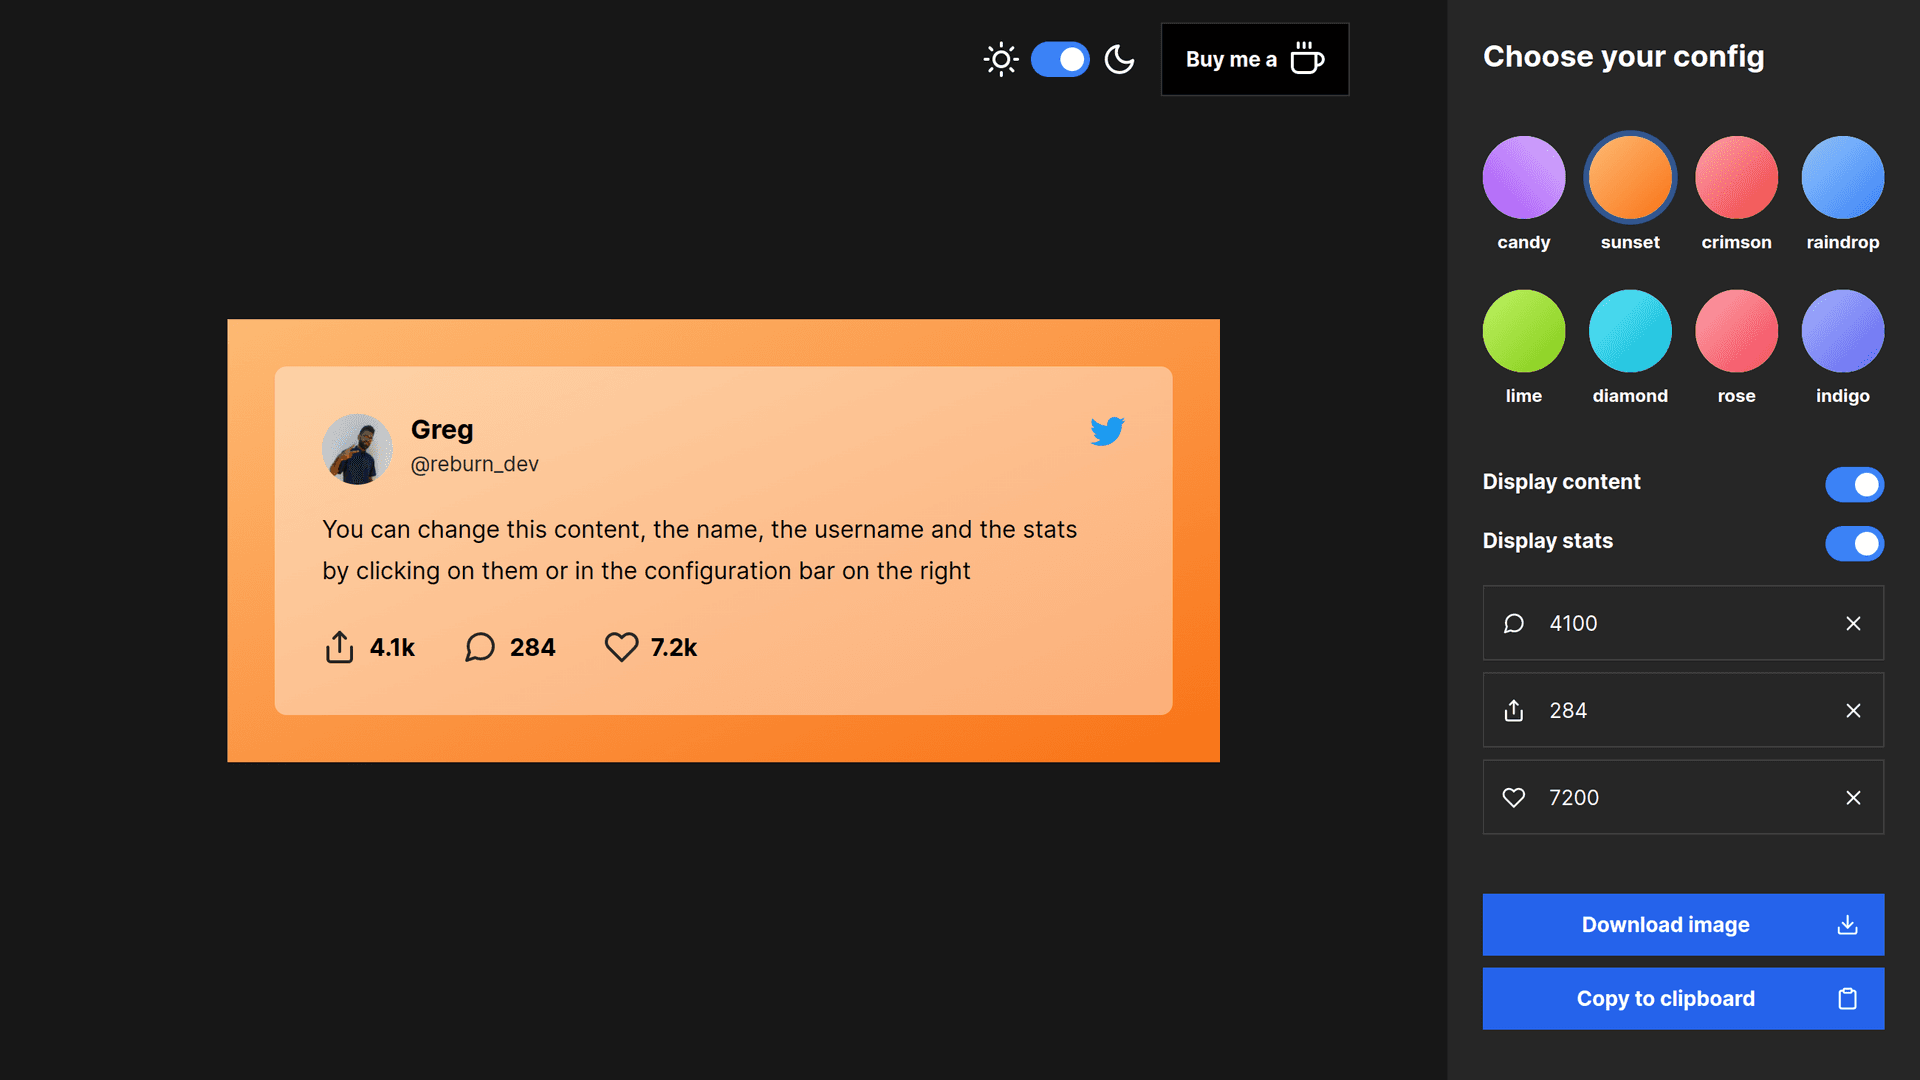This screenshot has height=1080, width=1920.
Task: Click the Copy to clipboard button
Action: (1683, 998)
